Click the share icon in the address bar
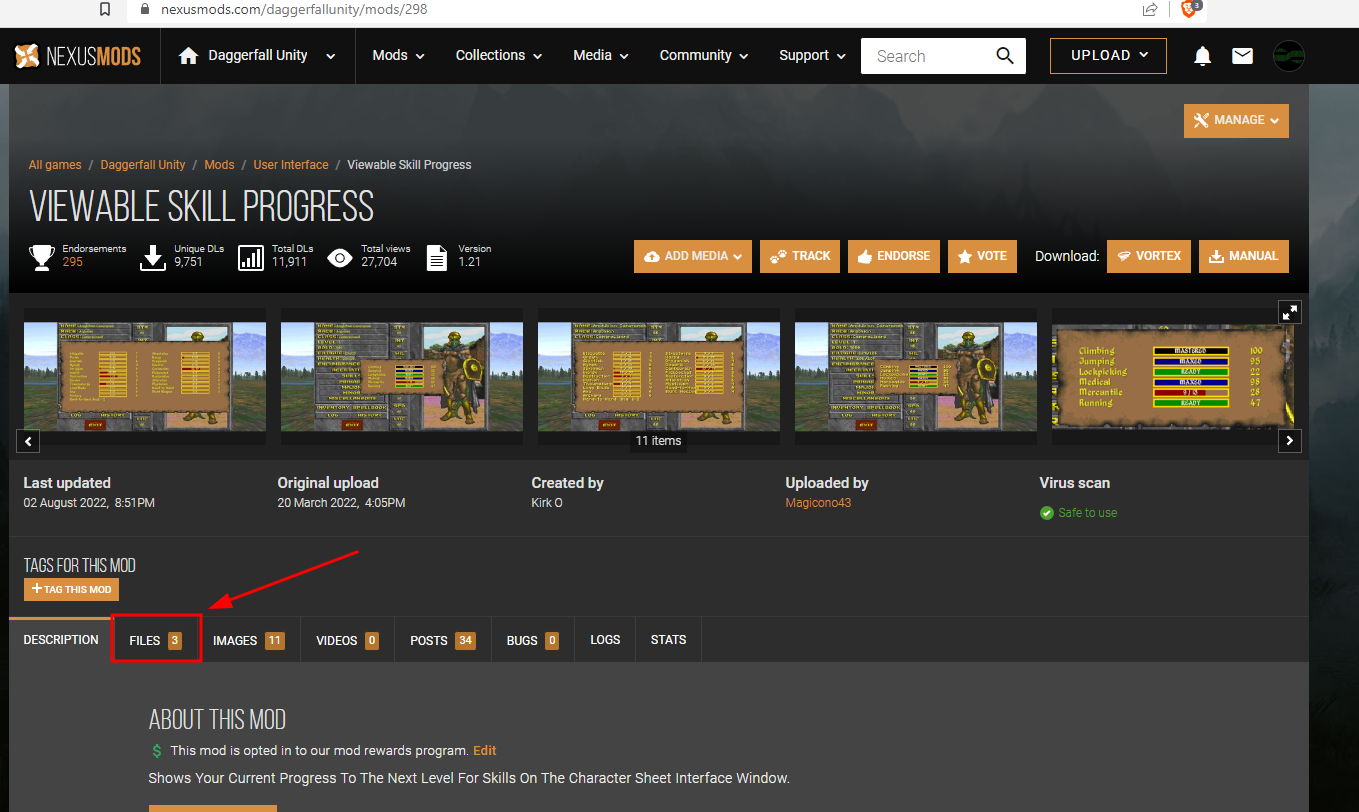The height and width of the screenshot is (812, 1359). tap(1150, 9)
